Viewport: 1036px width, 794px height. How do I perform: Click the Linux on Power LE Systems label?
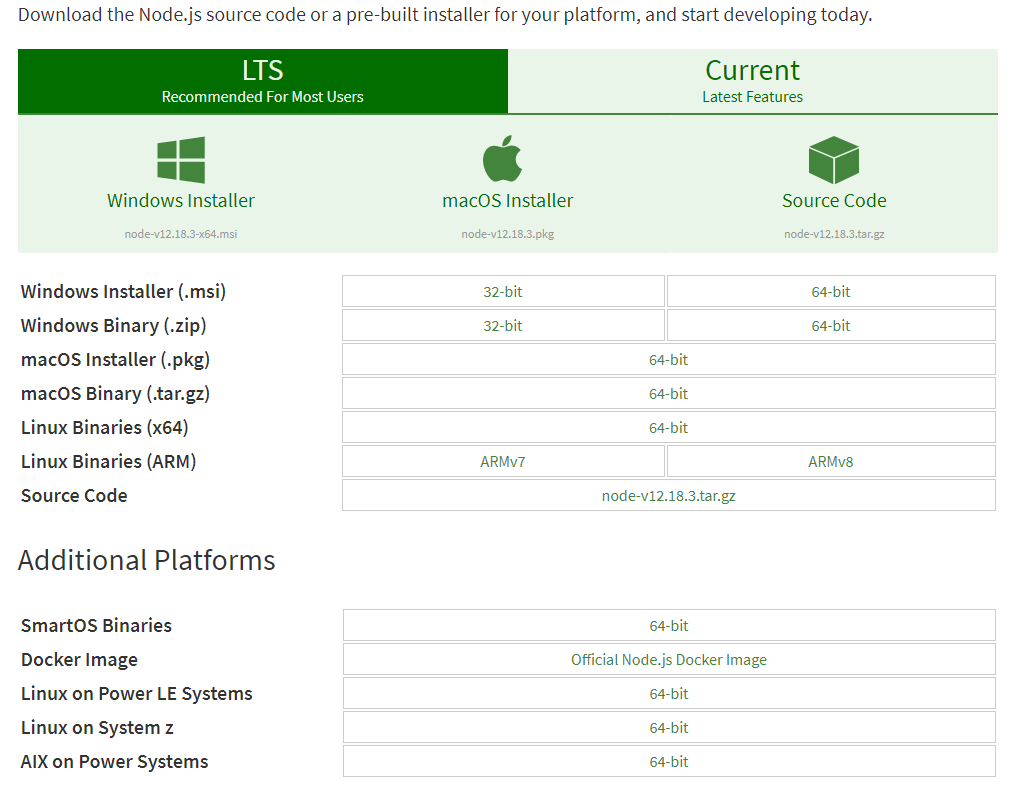coord(137,694)
